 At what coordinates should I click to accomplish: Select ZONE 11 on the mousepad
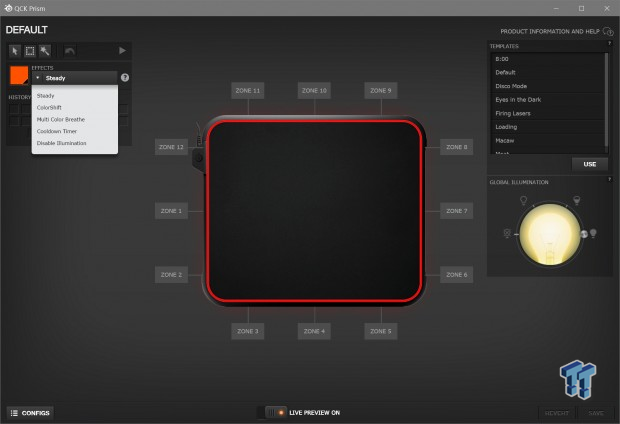click(x=248, y=91)
